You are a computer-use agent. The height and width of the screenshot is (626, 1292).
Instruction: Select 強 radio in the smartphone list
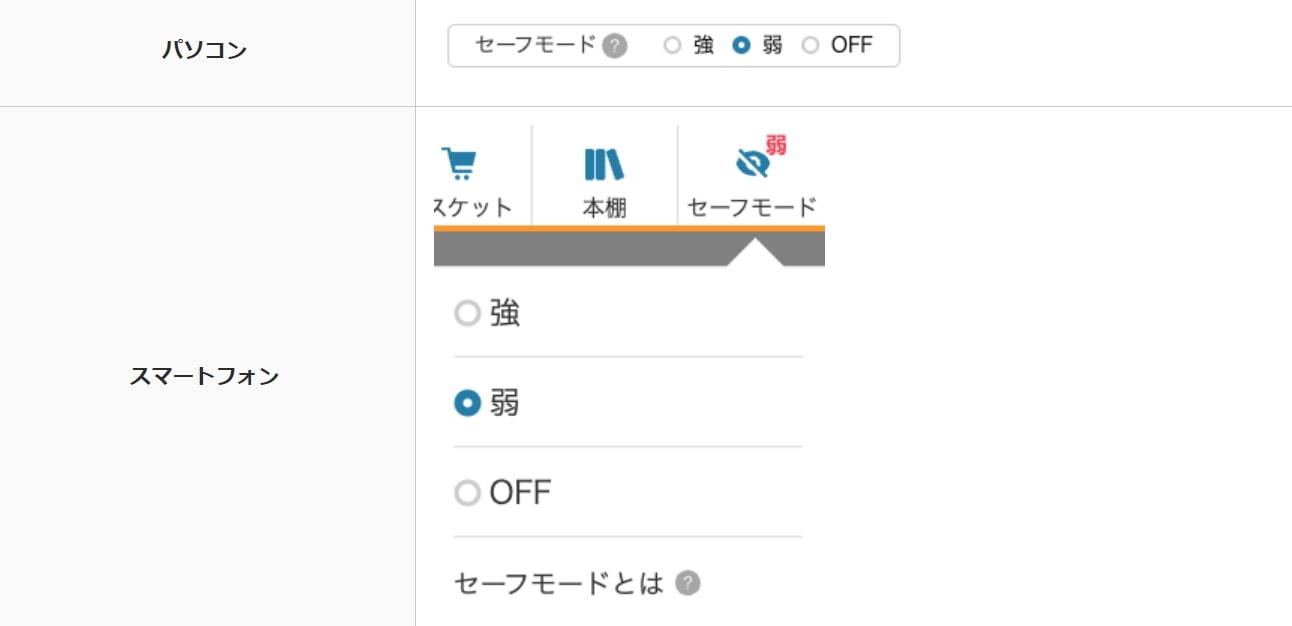click(467, 314)
